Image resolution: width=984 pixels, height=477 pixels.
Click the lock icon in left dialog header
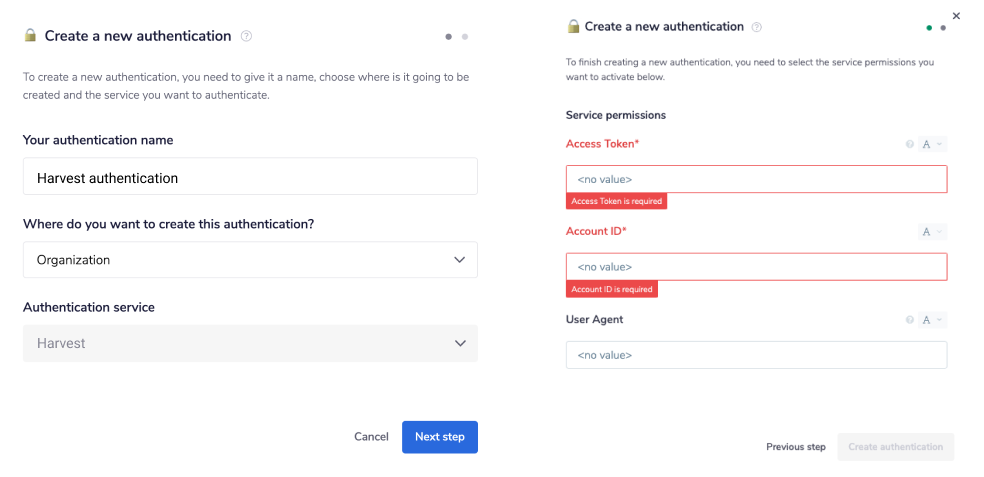pos(30,36)
